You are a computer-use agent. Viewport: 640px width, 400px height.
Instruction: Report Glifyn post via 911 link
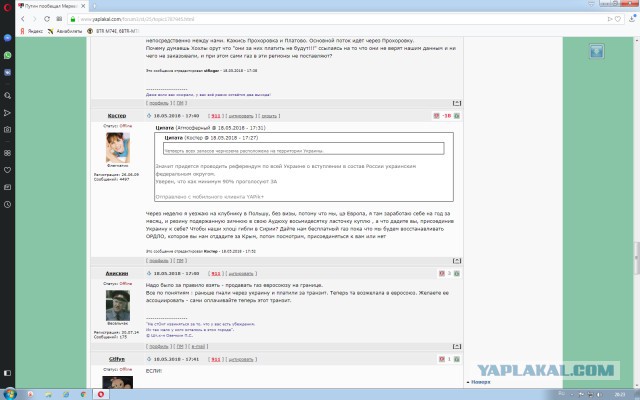[216, 360]
